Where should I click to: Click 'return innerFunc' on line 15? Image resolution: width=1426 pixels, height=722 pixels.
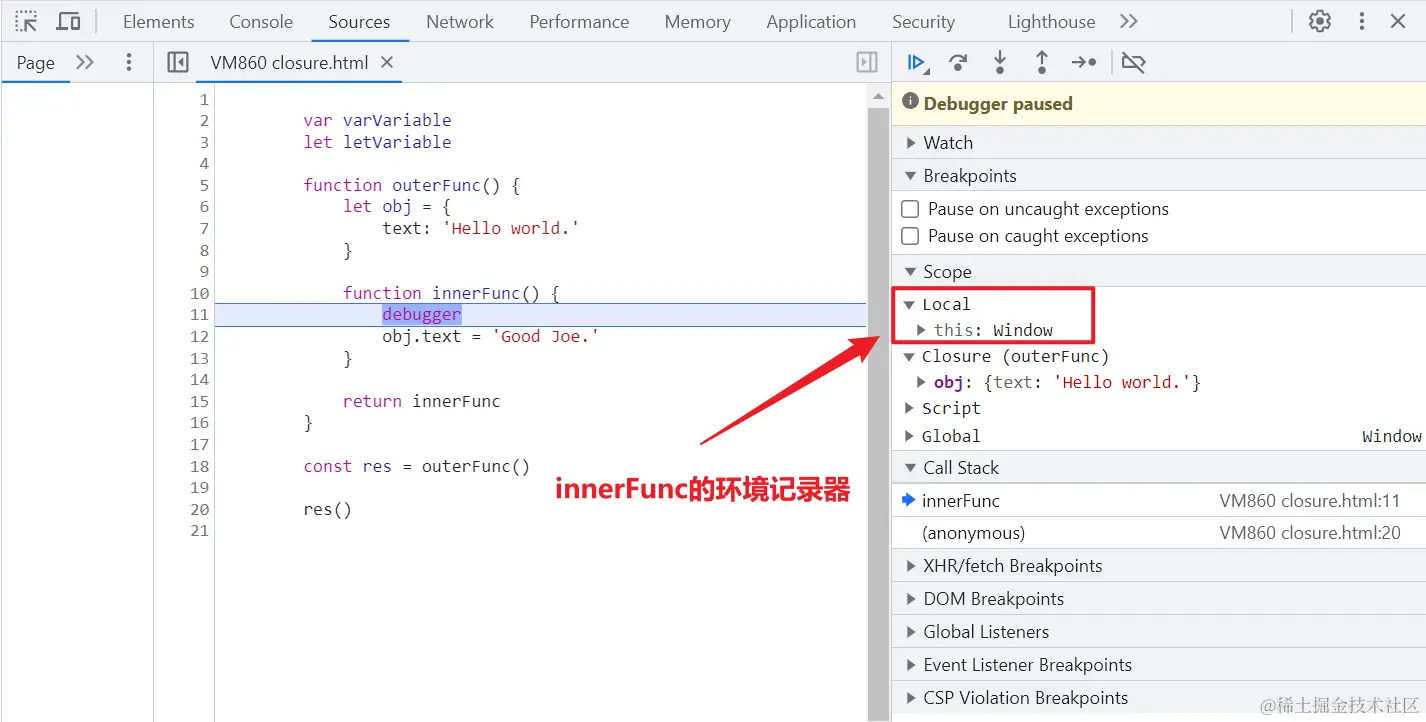pyautogui.click(x=421, y=401)
